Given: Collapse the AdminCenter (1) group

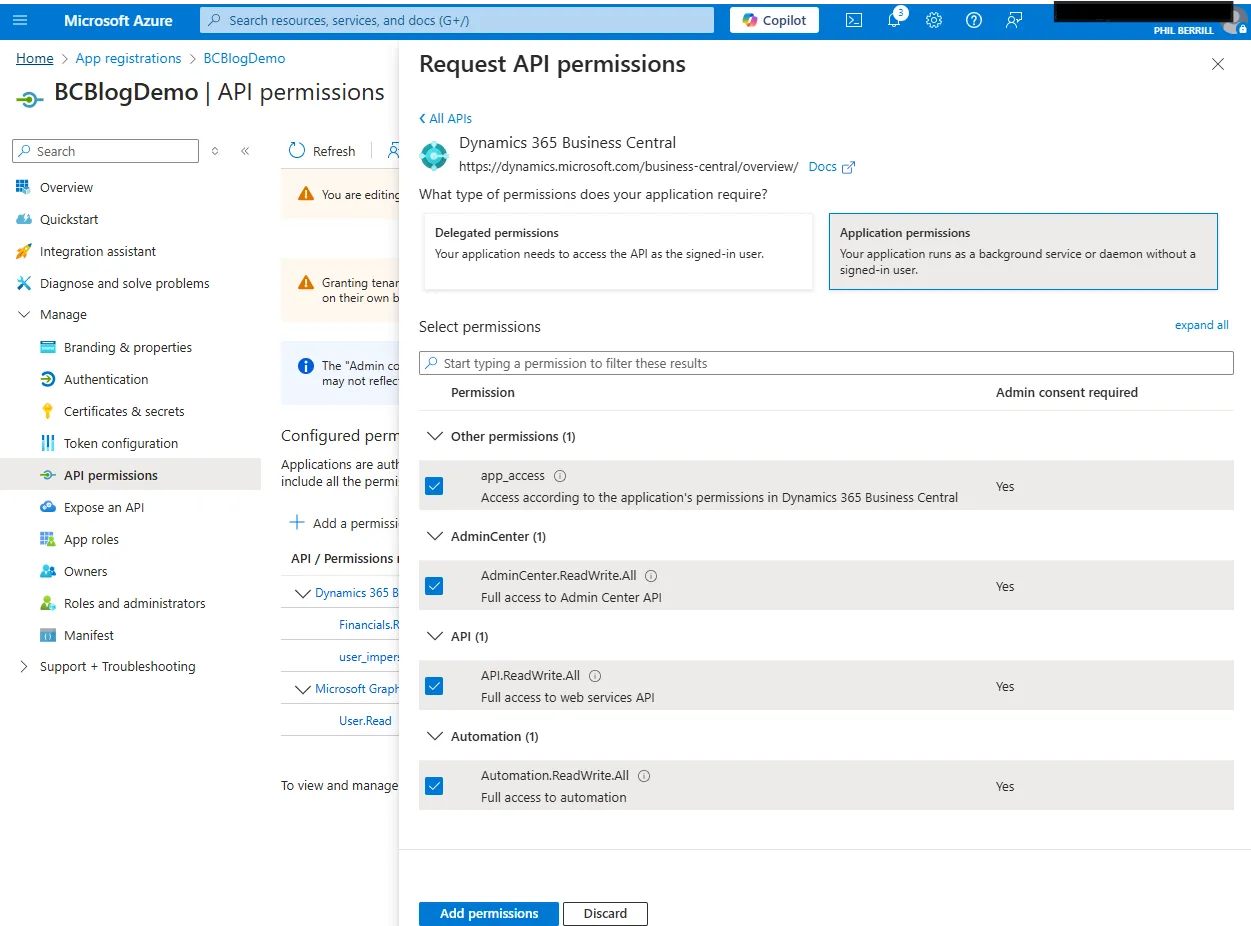Looking at the screenshot, I should (434, 536).
